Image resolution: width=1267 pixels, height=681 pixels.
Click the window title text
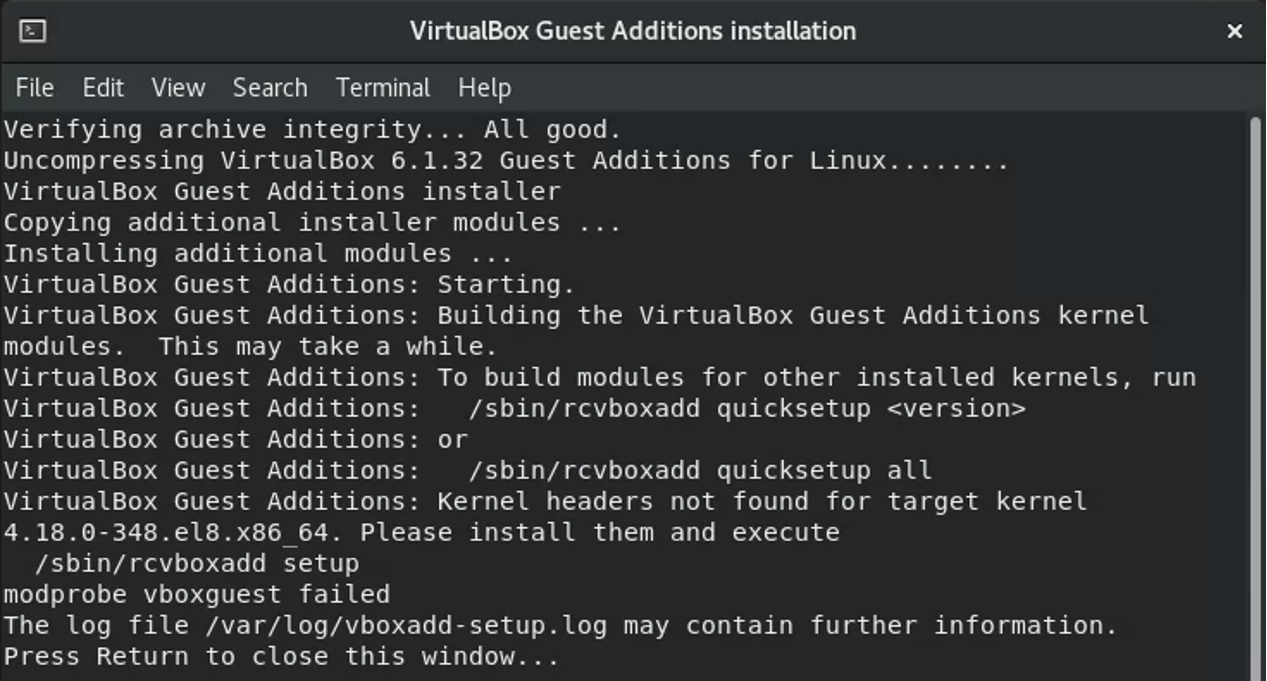click(x=632, y=31)
